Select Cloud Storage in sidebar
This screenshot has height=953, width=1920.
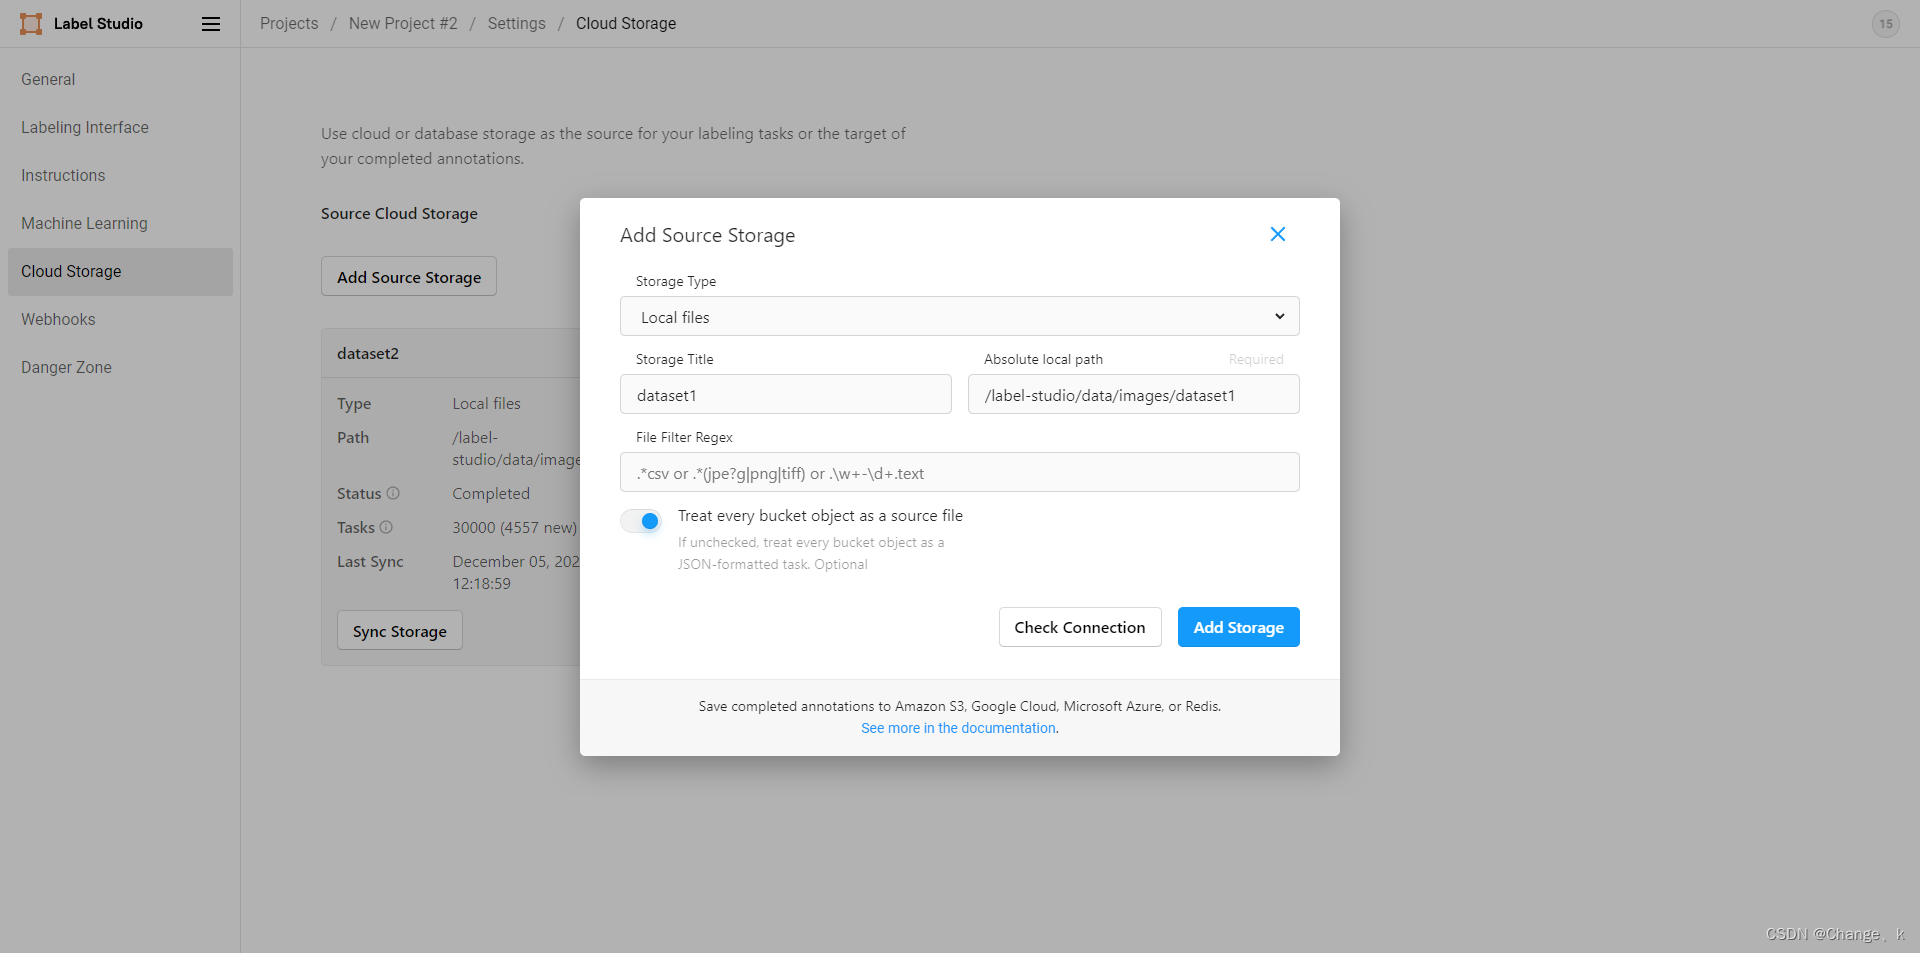click(120, 272)
